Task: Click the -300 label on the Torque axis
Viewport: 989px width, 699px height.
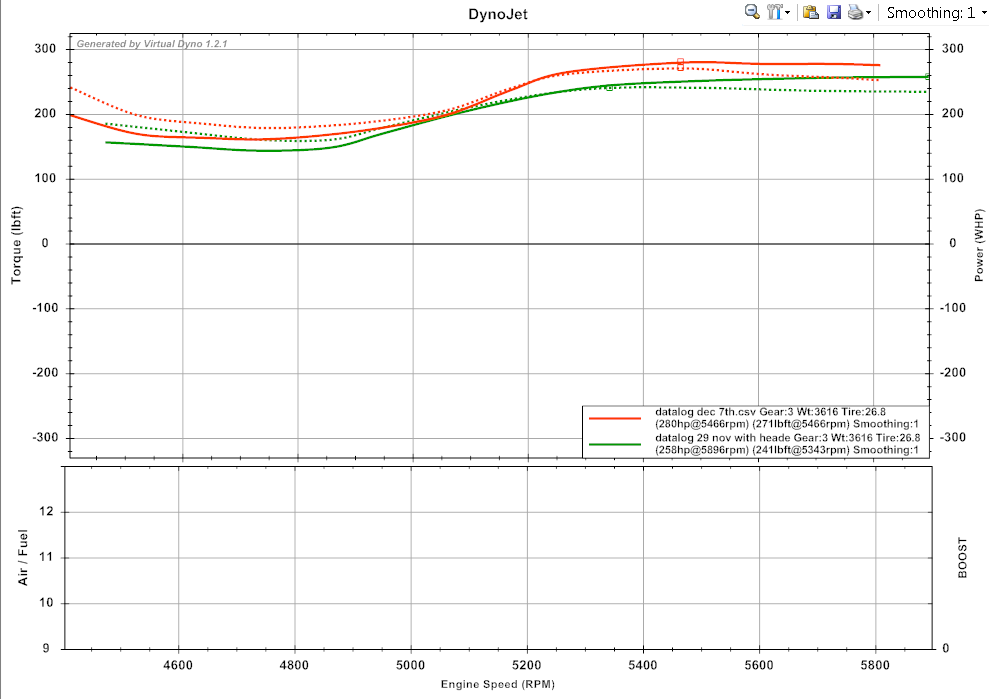Action: (44, 437)
